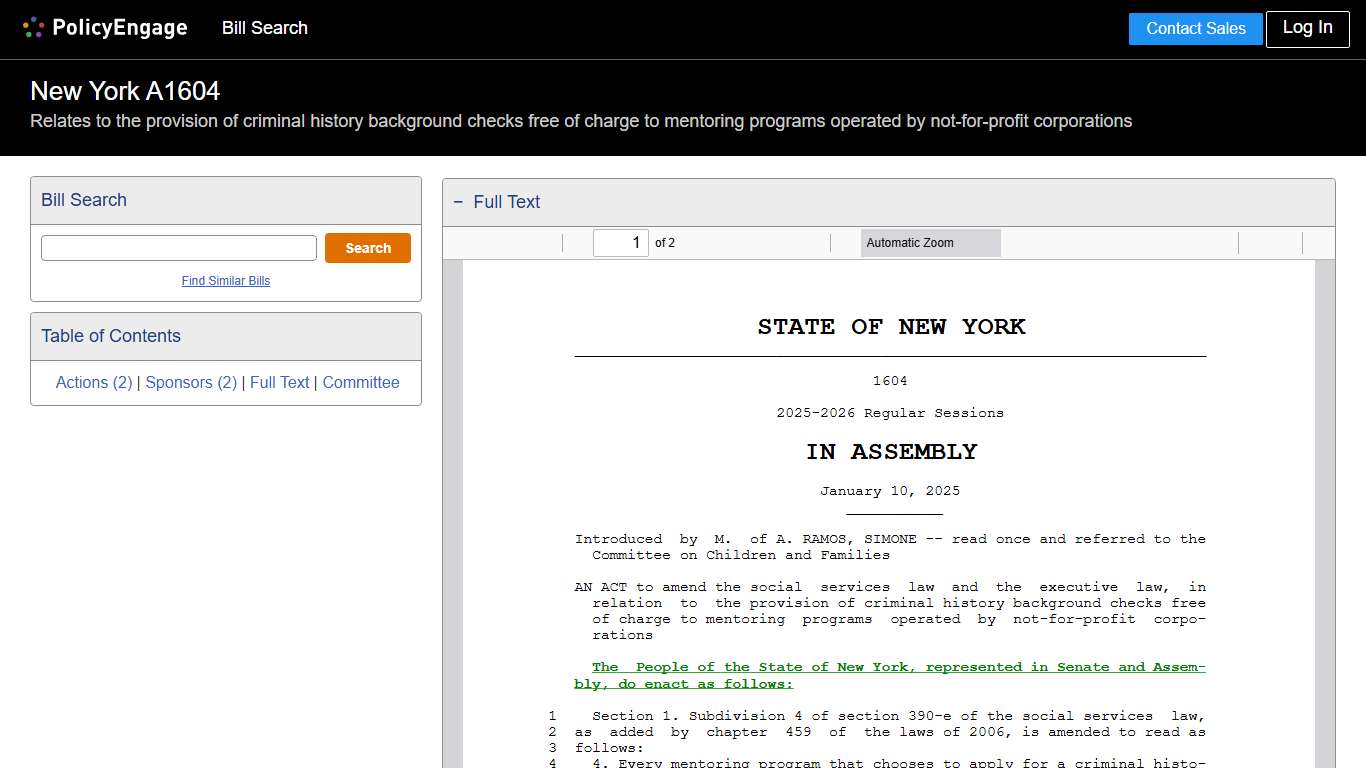1366x768 pixels.
Task: Select Bill Search in the top navigation
Action: 264,28
